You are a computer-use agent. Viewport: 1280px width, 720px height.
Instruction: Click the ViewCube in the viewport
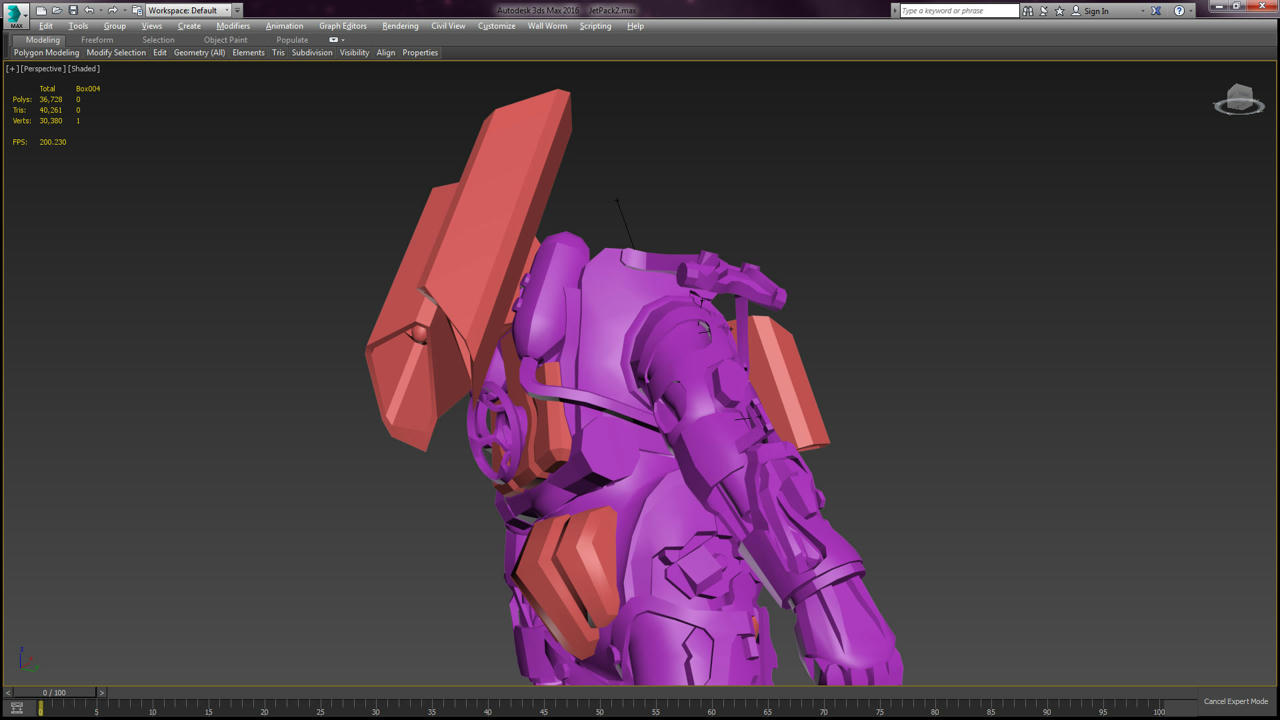(x=1239, y=99)
